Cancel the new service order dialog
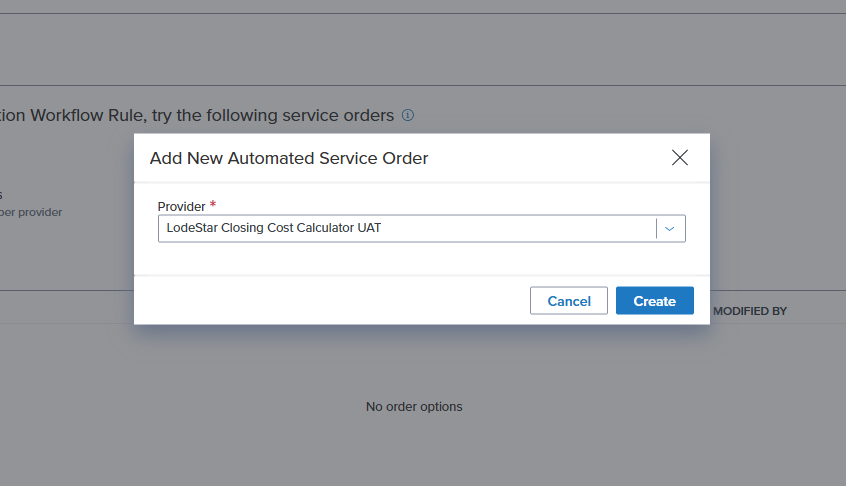Image resolution: width=846 pixels, height=486 pixels. [569, 300]
